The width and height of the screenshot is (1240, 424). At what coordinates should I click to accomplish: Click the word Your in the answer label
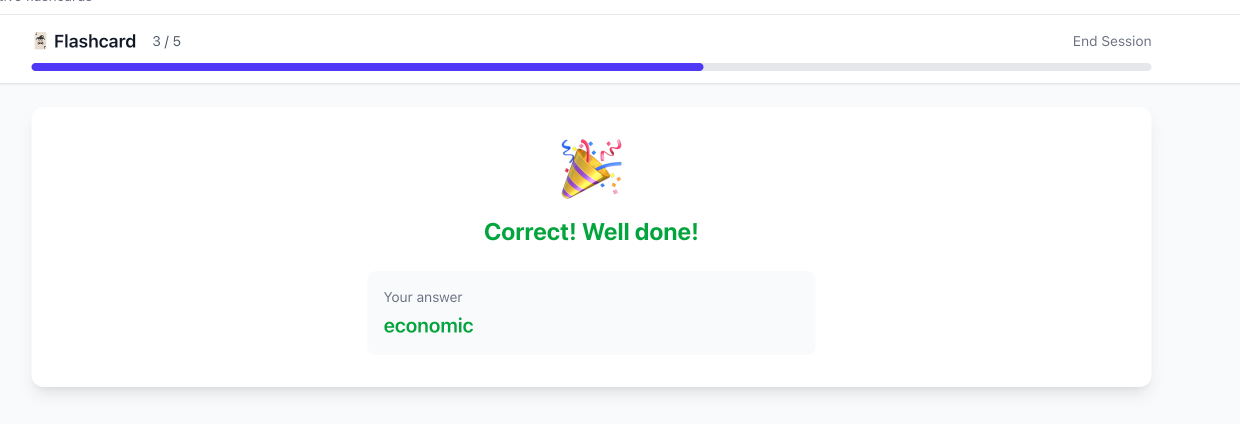click(x=398, y=297)
